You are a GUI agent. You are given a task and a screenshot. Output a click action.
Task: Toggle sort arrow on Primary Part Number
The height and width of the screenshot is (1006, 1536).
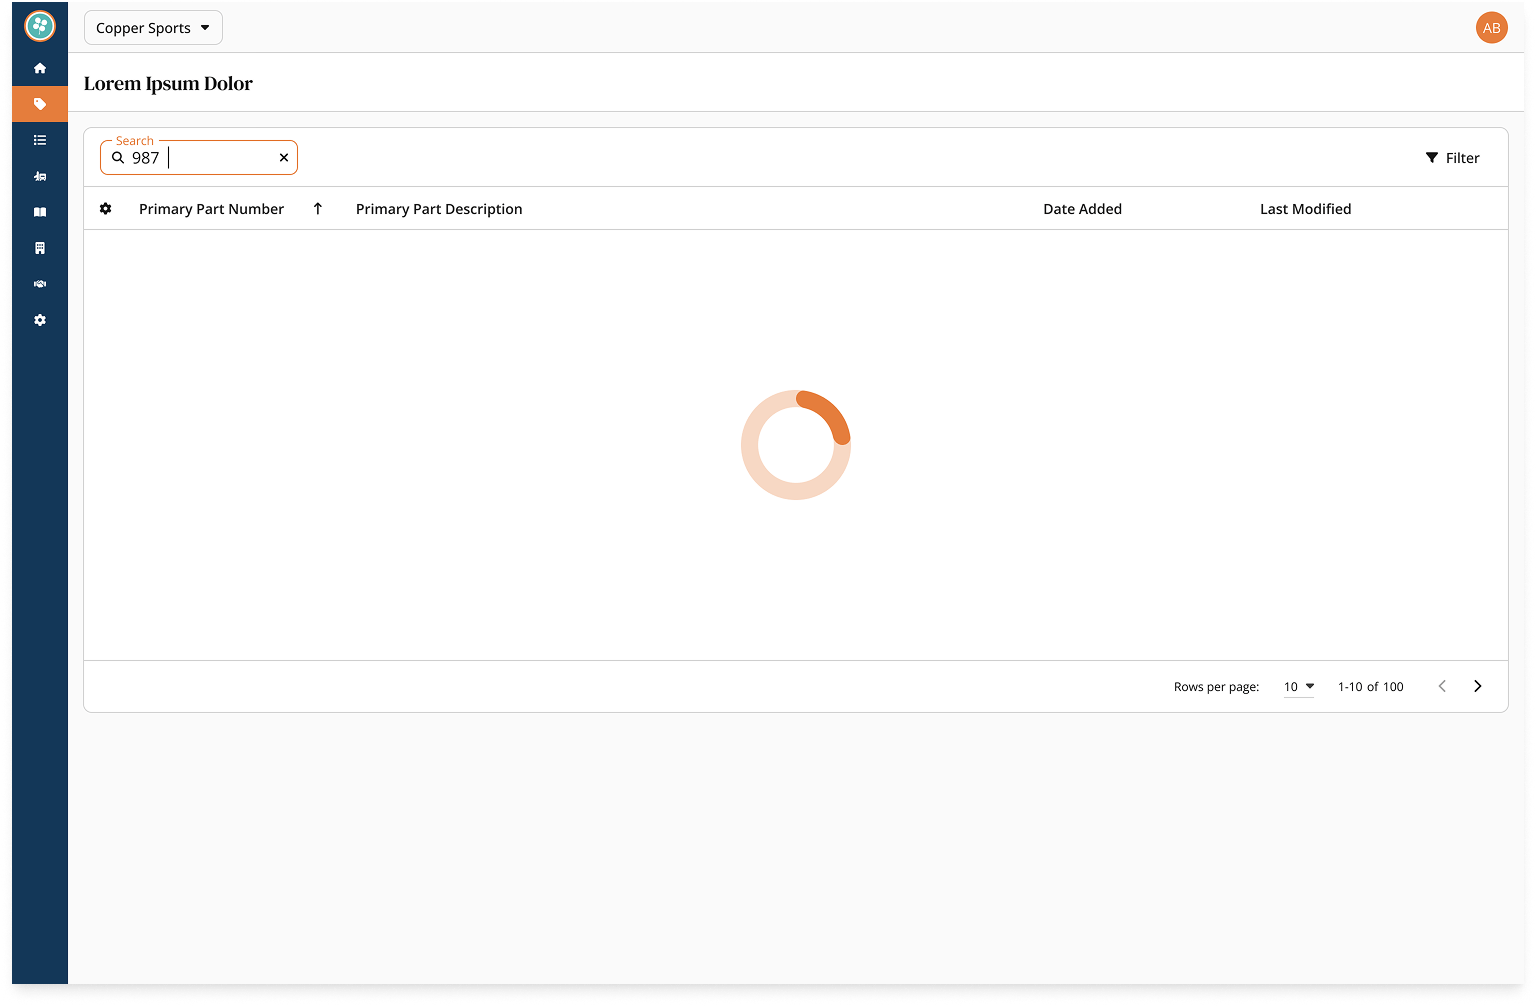click(318, 209)
